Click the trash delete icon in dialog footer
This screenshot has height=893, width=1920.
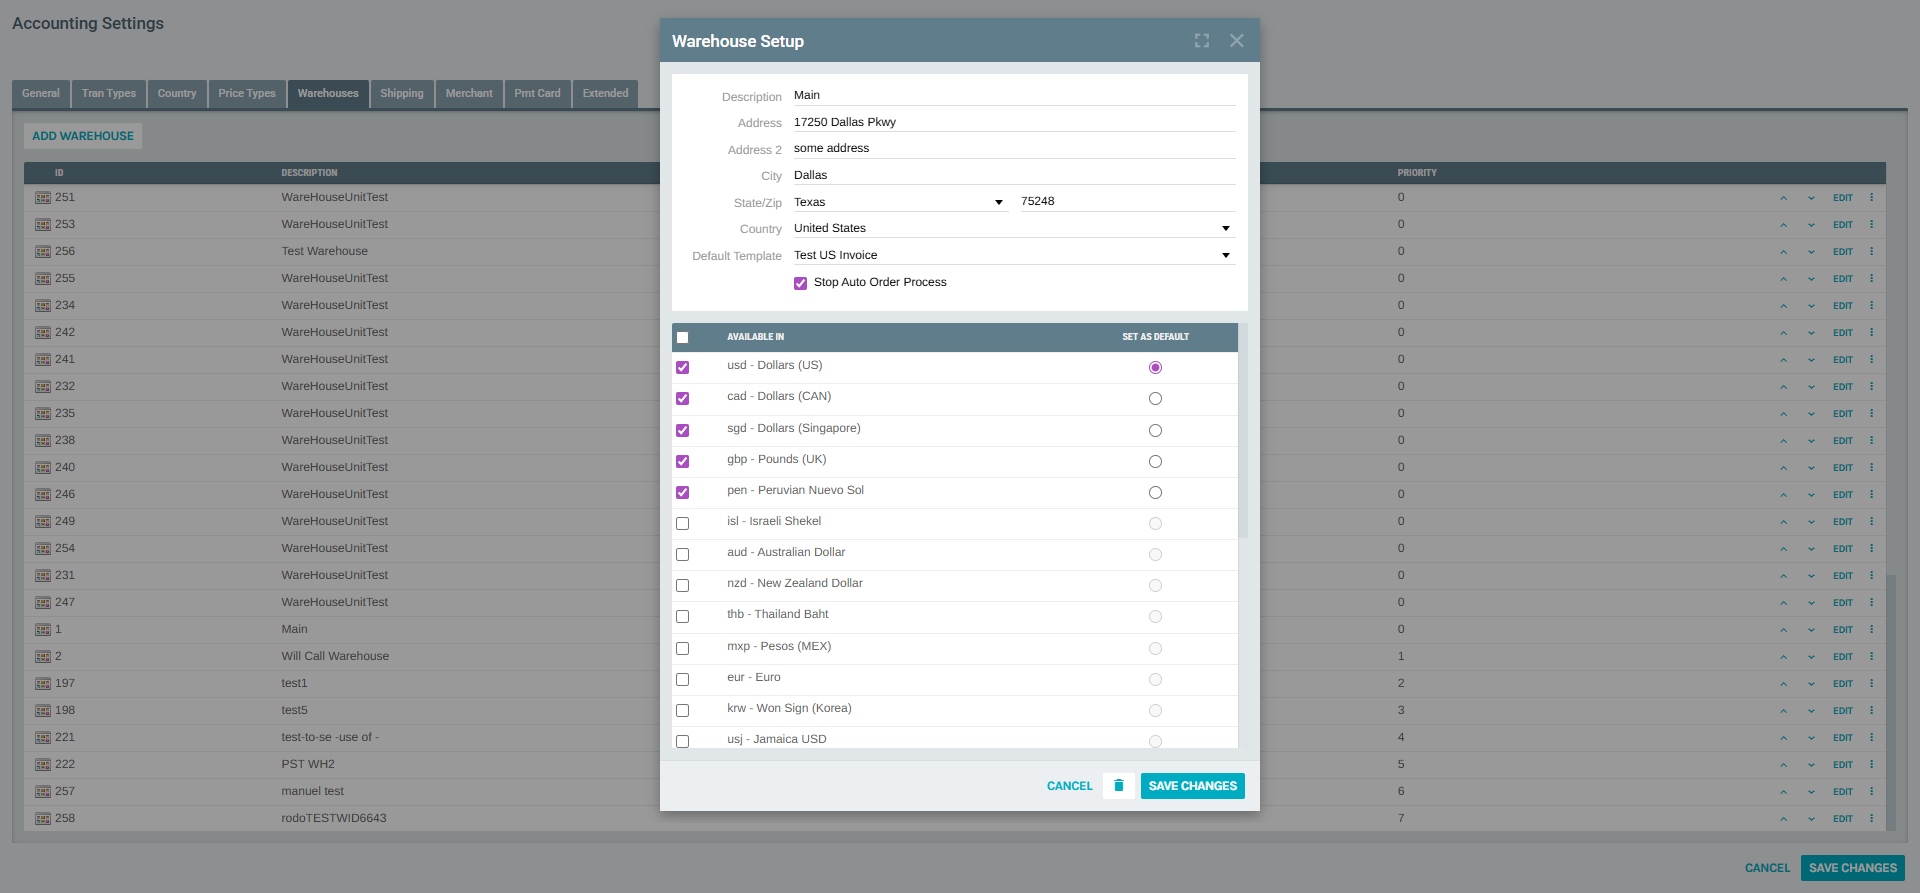tap(1118, 786)
